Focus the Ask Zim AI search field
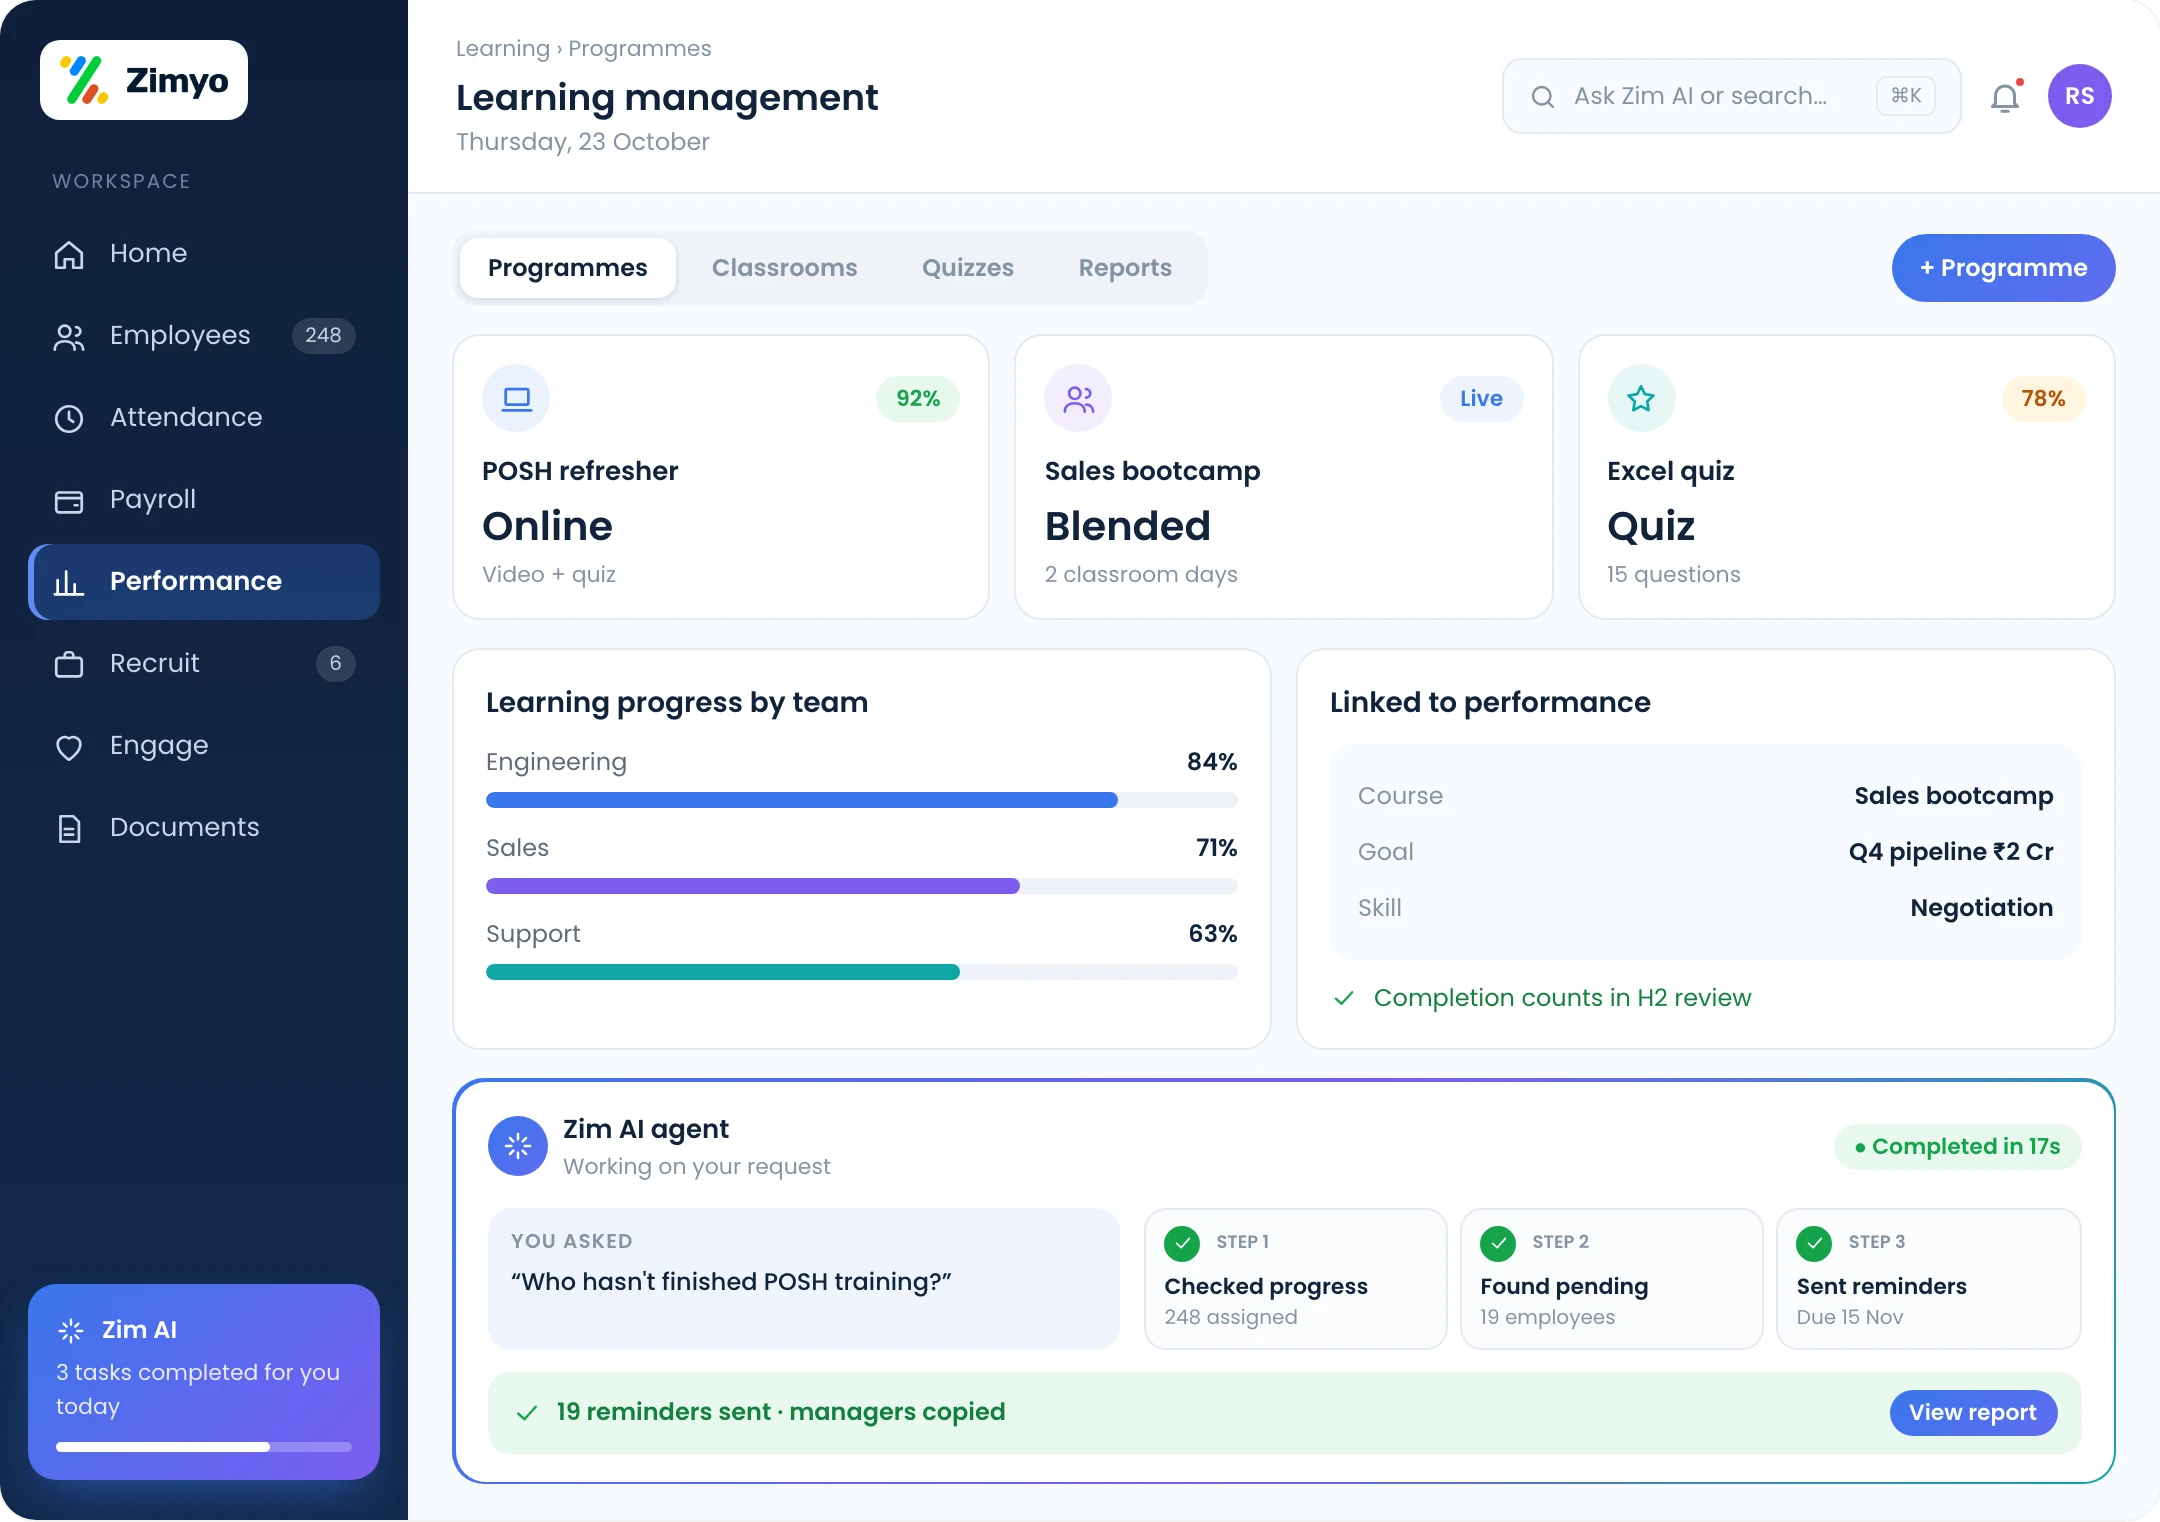2160x1522 pixels. (1732, 96)
